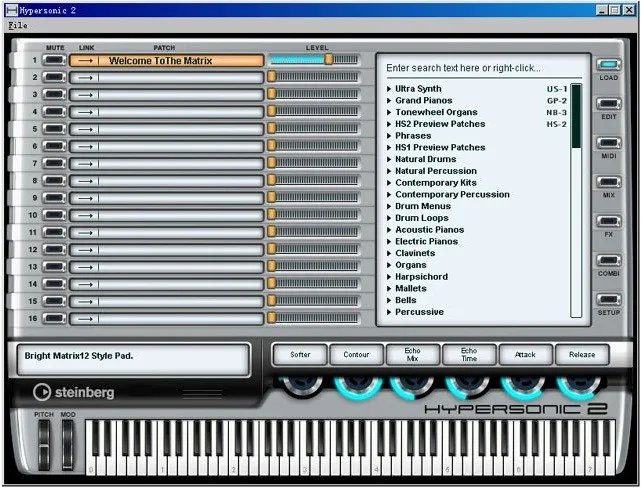The width and height of the screenshot is (641, 489).
Task: Click the Echo Time label button
Action: click(x=469, y=354)
